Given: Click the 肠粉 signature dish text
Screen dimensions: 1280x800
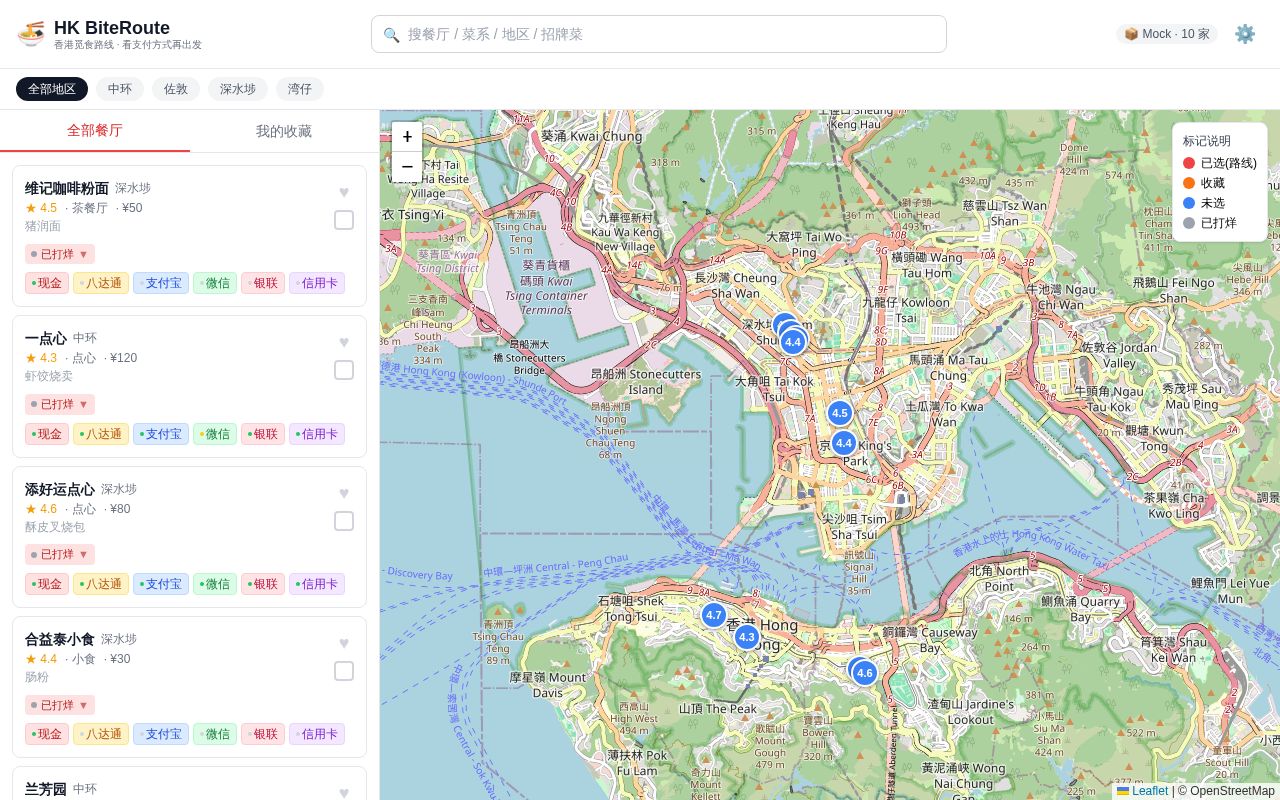Looking at the screenshot, I should [x=37, y=677].
